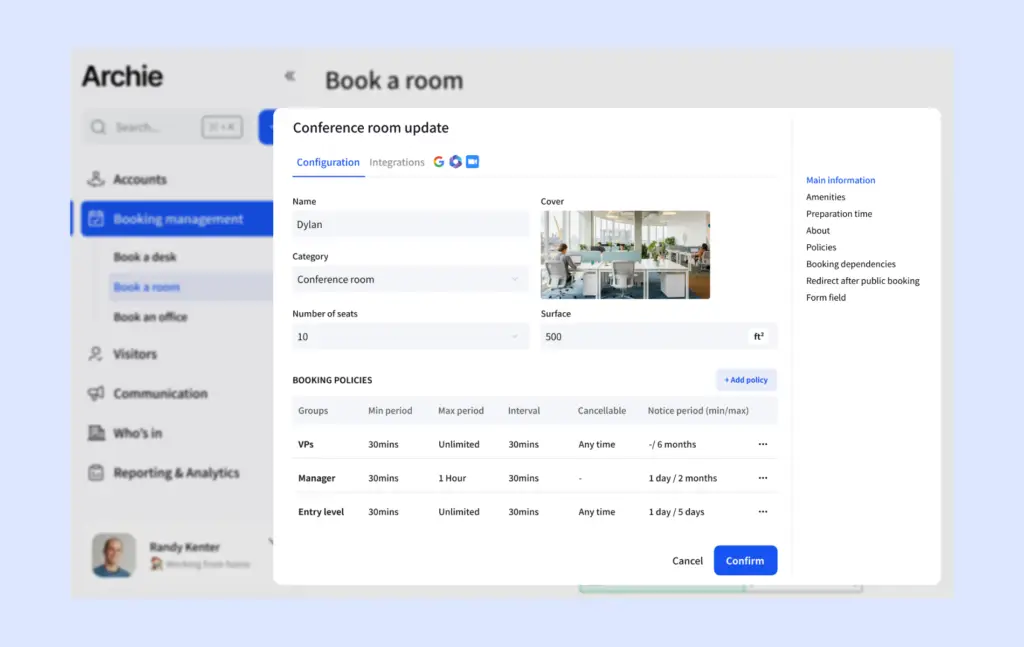Jump to Main information section
1024x647 pixels.
tap(840, 180)
